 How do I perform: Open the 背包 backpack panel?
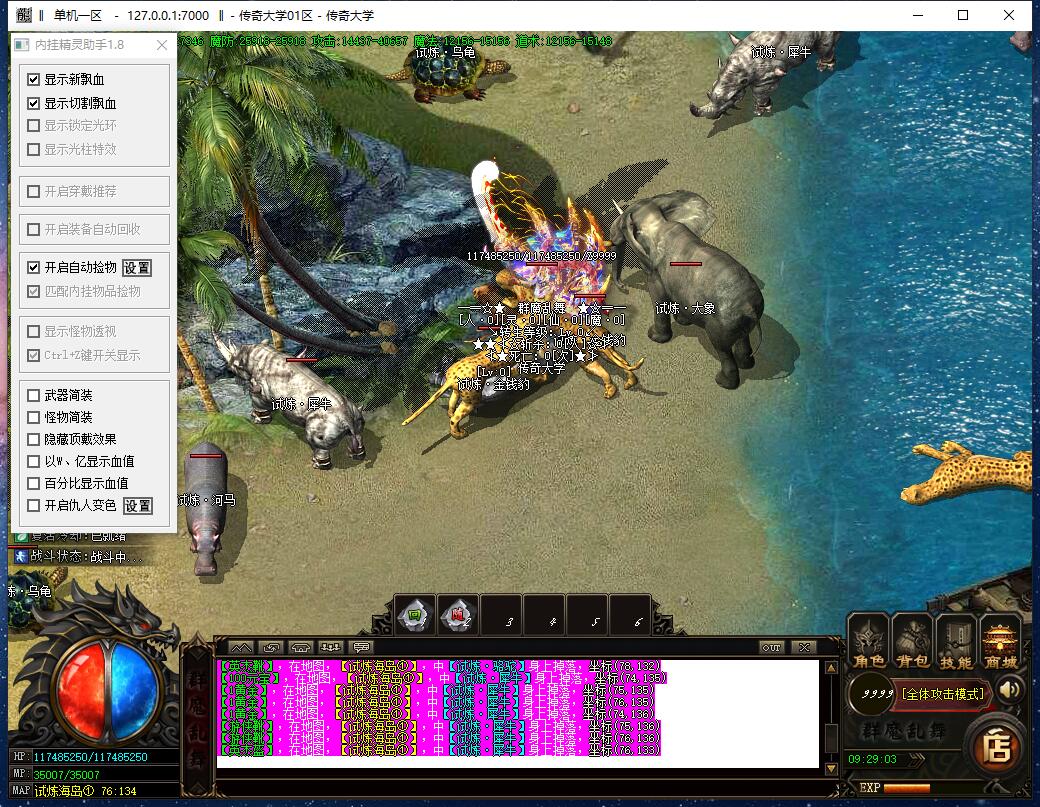pyautogui.click(x=913, y=643)
